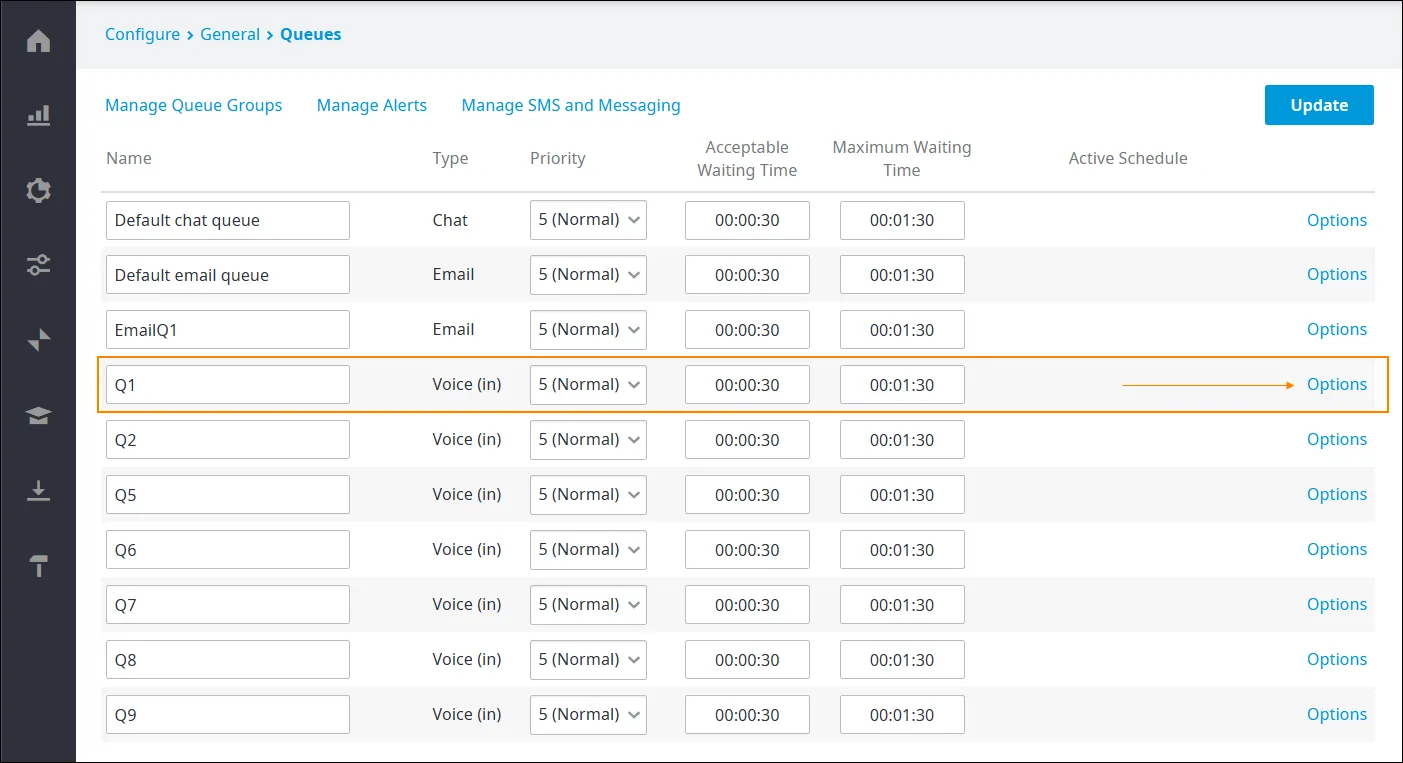Open Manage SMS and Messaging
Viewport: 1403px width, 763px height.
click(571, 105)
